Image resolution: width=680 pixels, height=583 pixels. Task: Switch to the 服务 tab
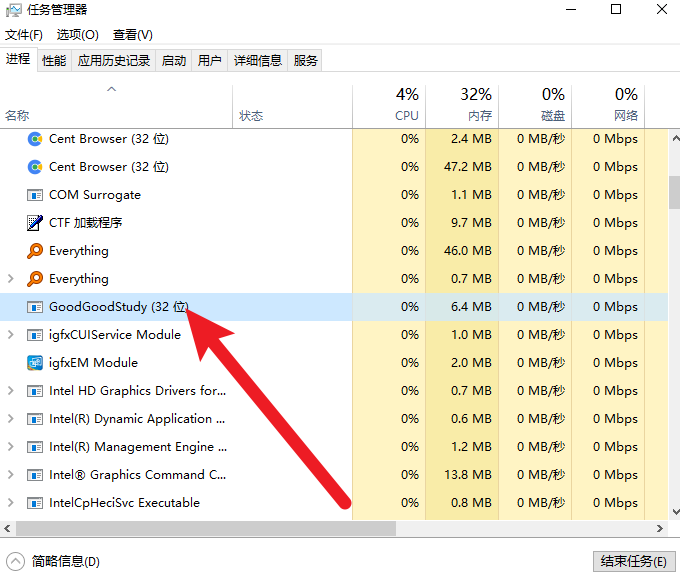click(x=305, y=61)
